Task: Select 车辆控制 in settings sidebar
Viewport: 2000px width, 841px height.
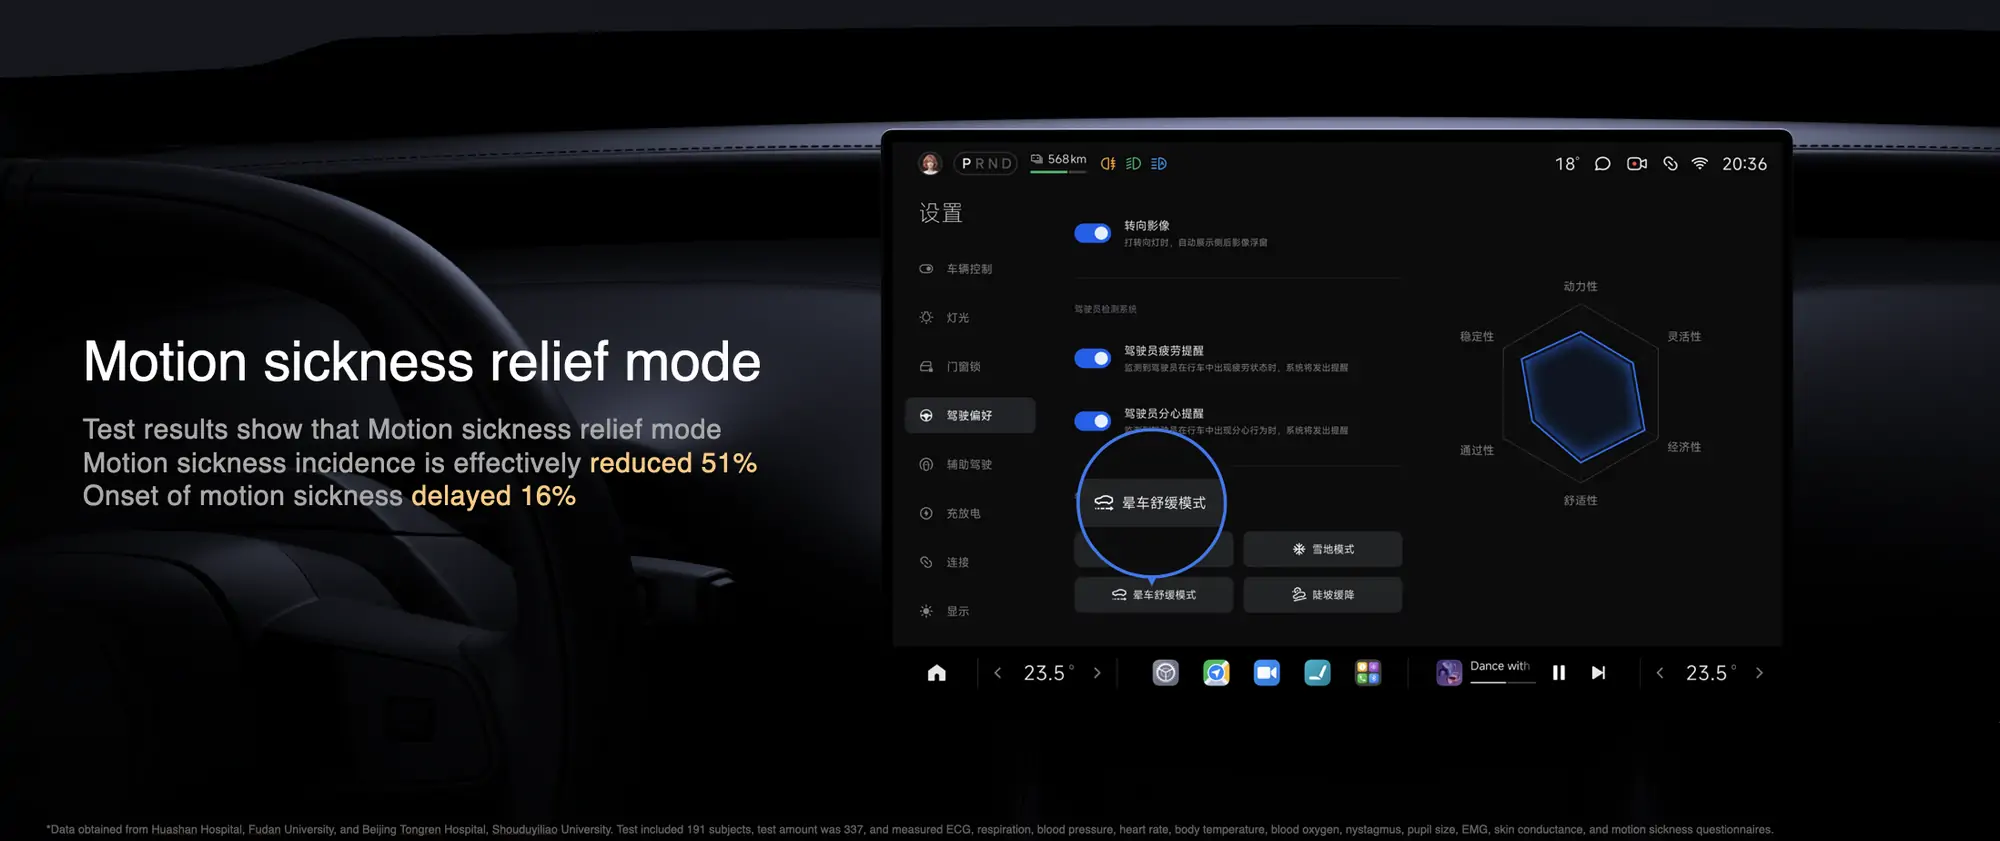Action: (968, 269)
